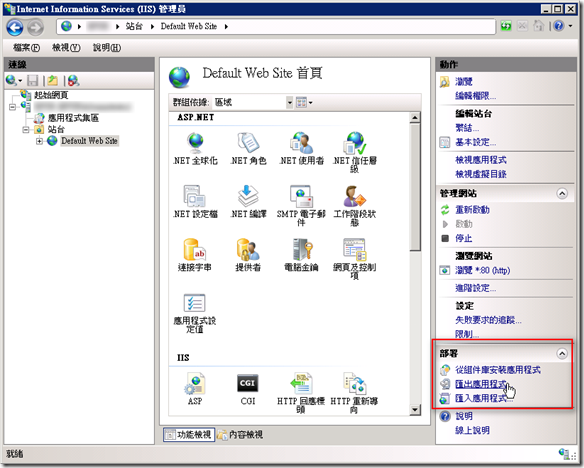Click the feature list scrollbar up arrow
The image size is (584, 468).
(x=415, y=118)
